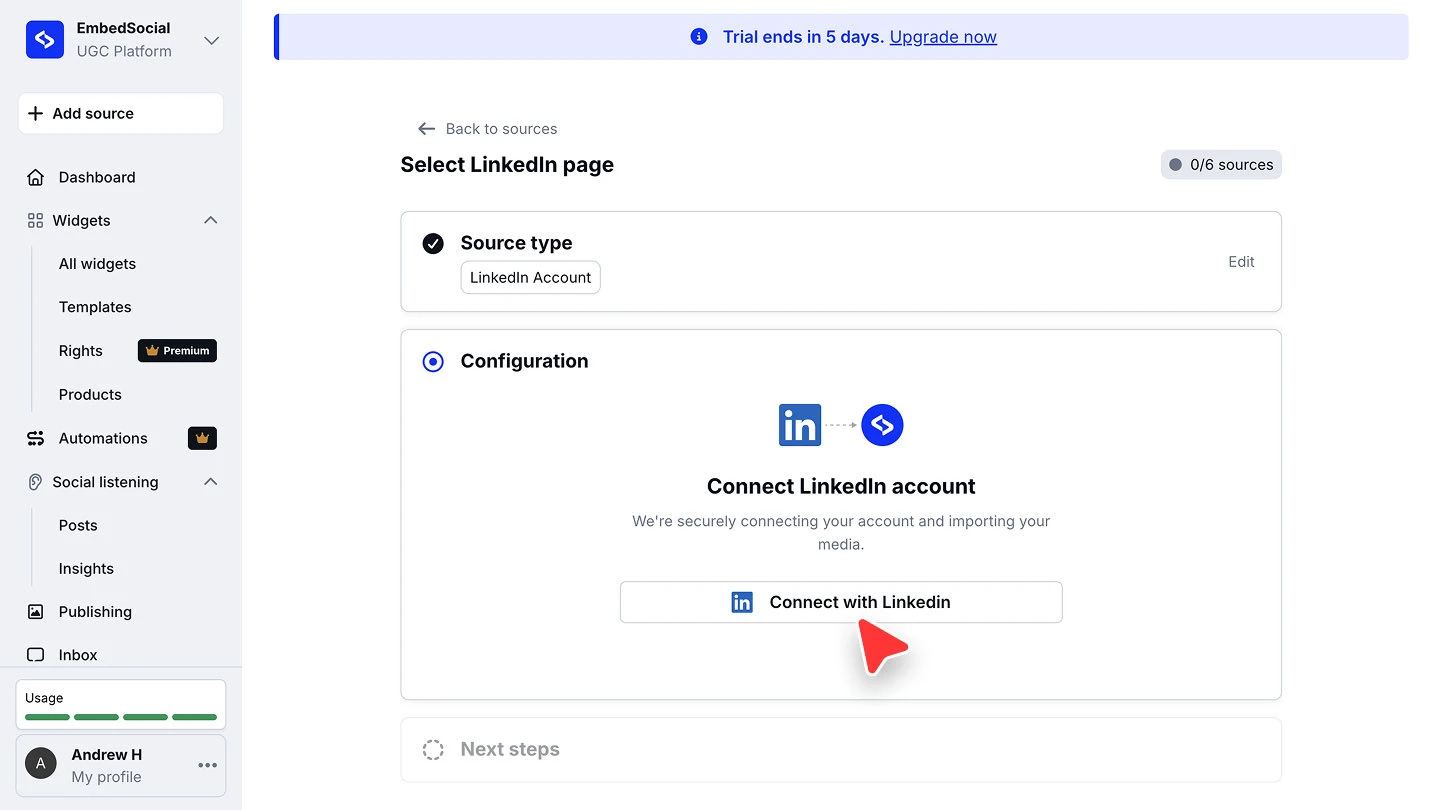The width and height of the screenshot is (1440, 810).
Task: Open Automations in the sidebar
Action: tap(103, 438)
